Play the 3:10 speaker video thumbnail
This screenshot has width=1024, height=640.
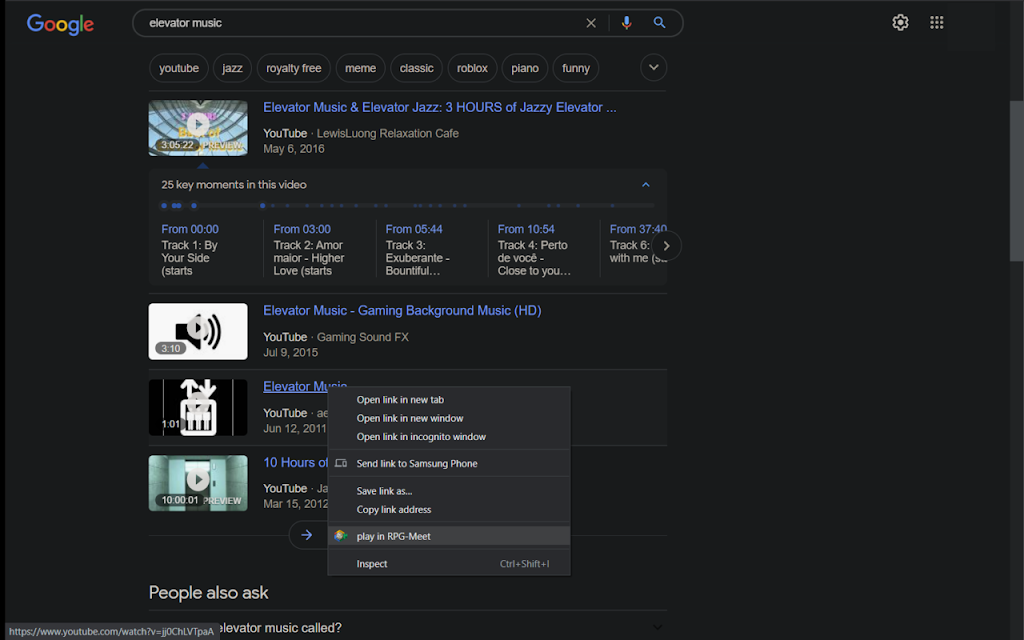coord(198,331)
